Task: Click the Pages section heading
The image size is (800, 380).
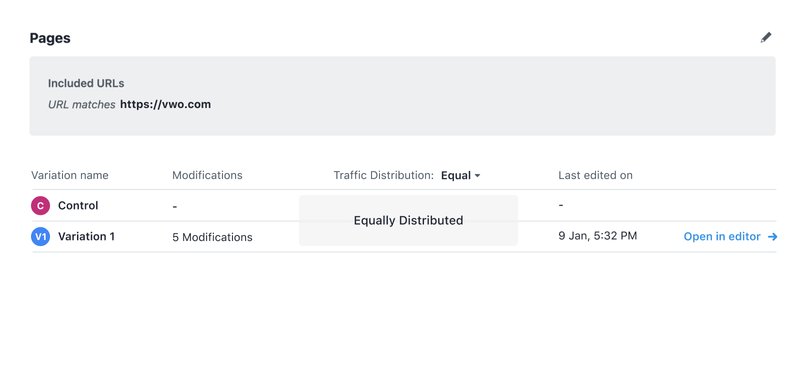Action: 50,38
